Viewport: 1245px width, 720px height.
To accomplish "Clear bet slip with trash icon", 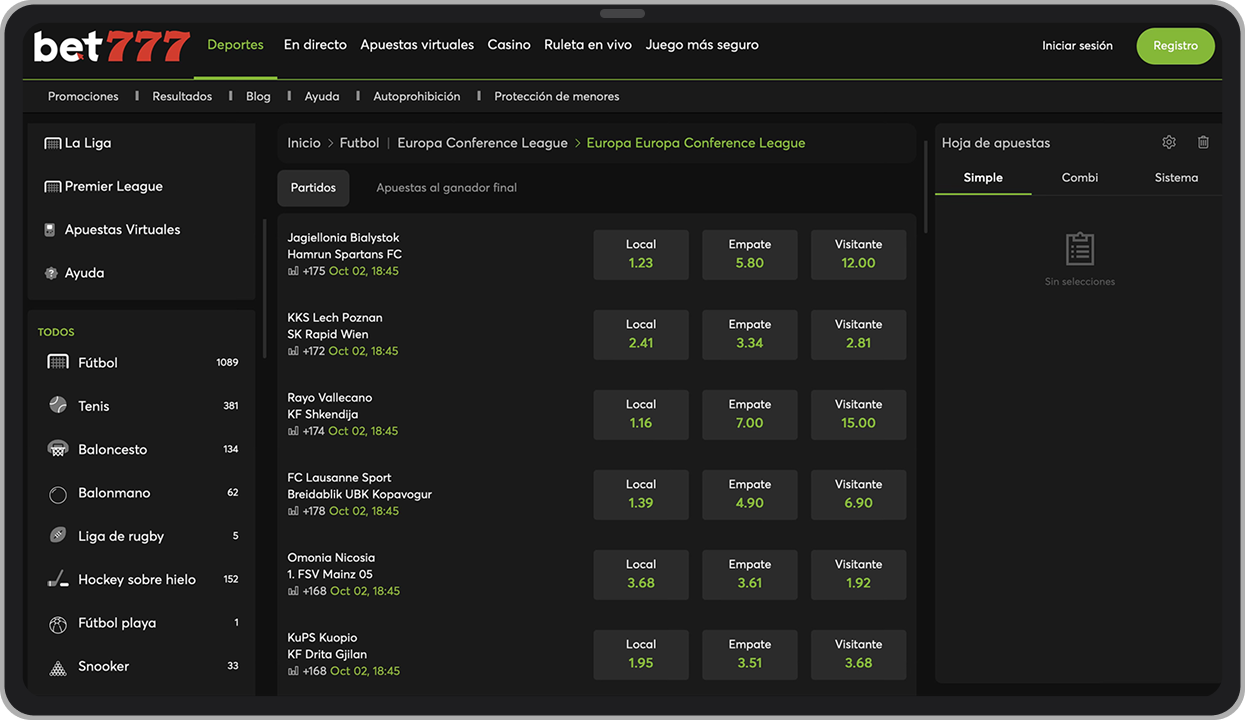I will (1203, 143).
